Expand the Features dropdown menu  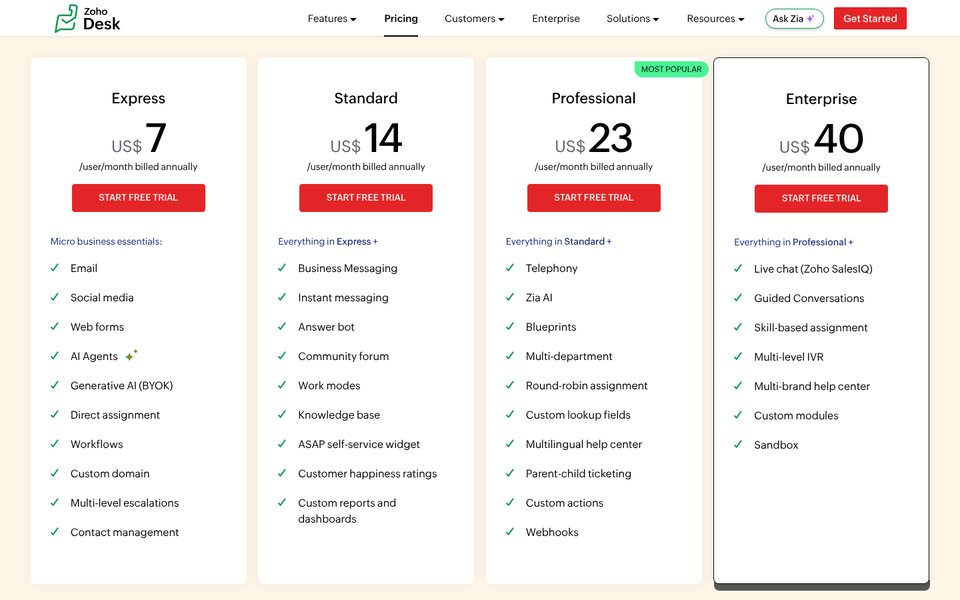click(332, 18)
